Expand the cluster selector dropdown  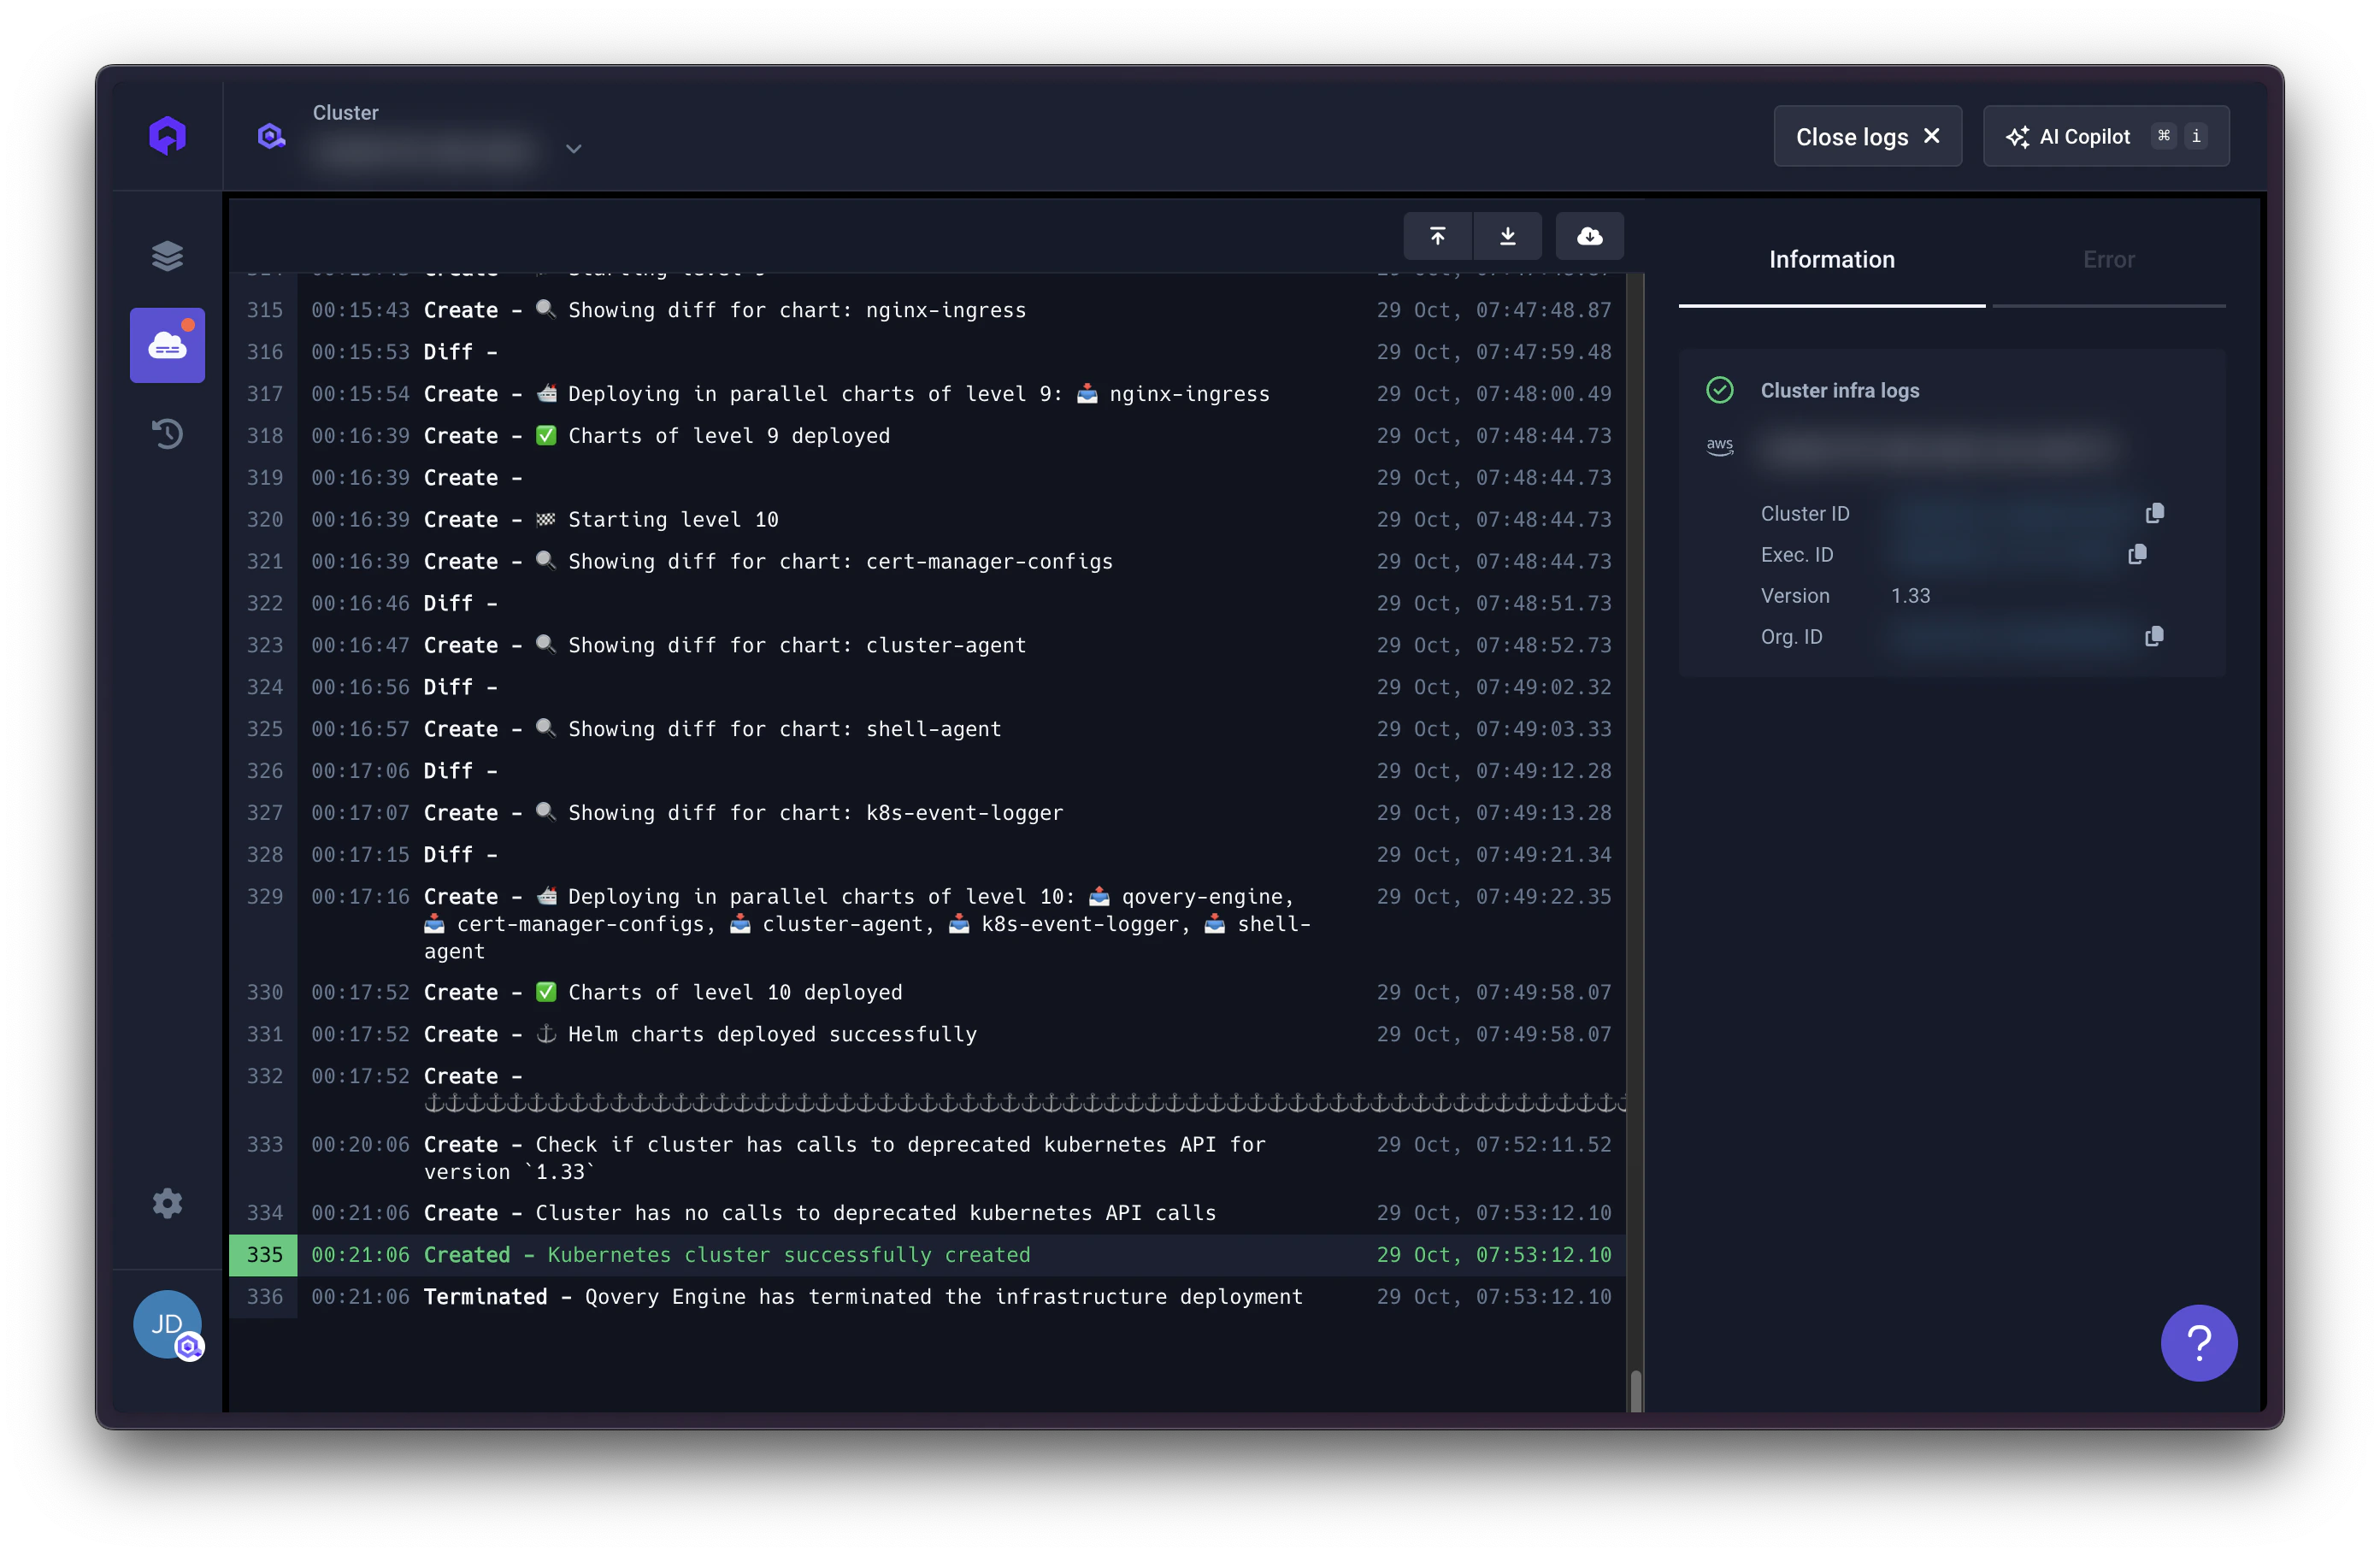coord(574,148)
